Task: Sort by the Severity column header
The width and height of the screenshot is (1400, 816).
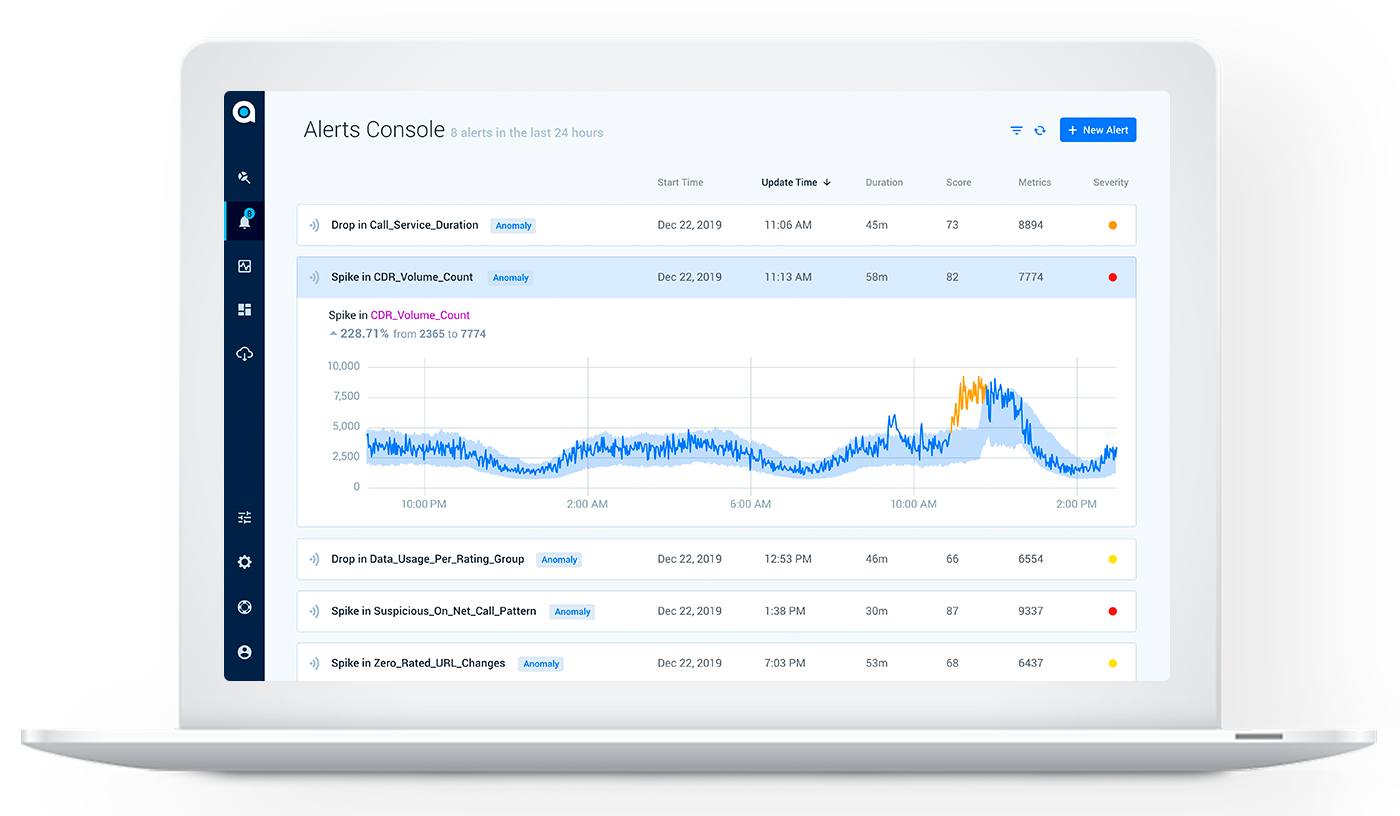Action: tap(1111, 183)
